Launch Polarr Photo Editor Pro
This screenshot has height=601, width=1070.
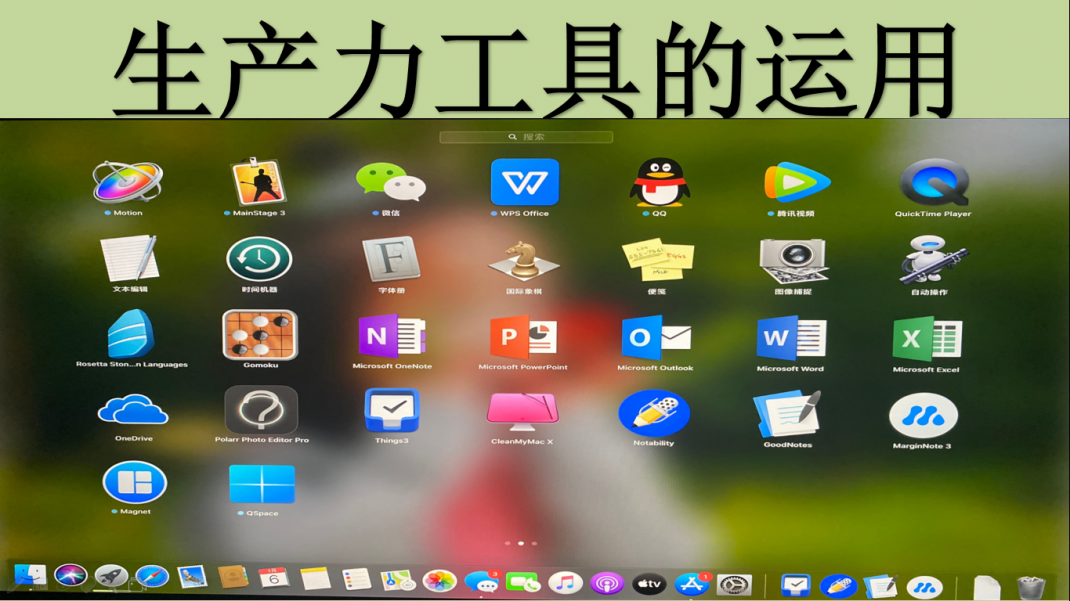261,410
